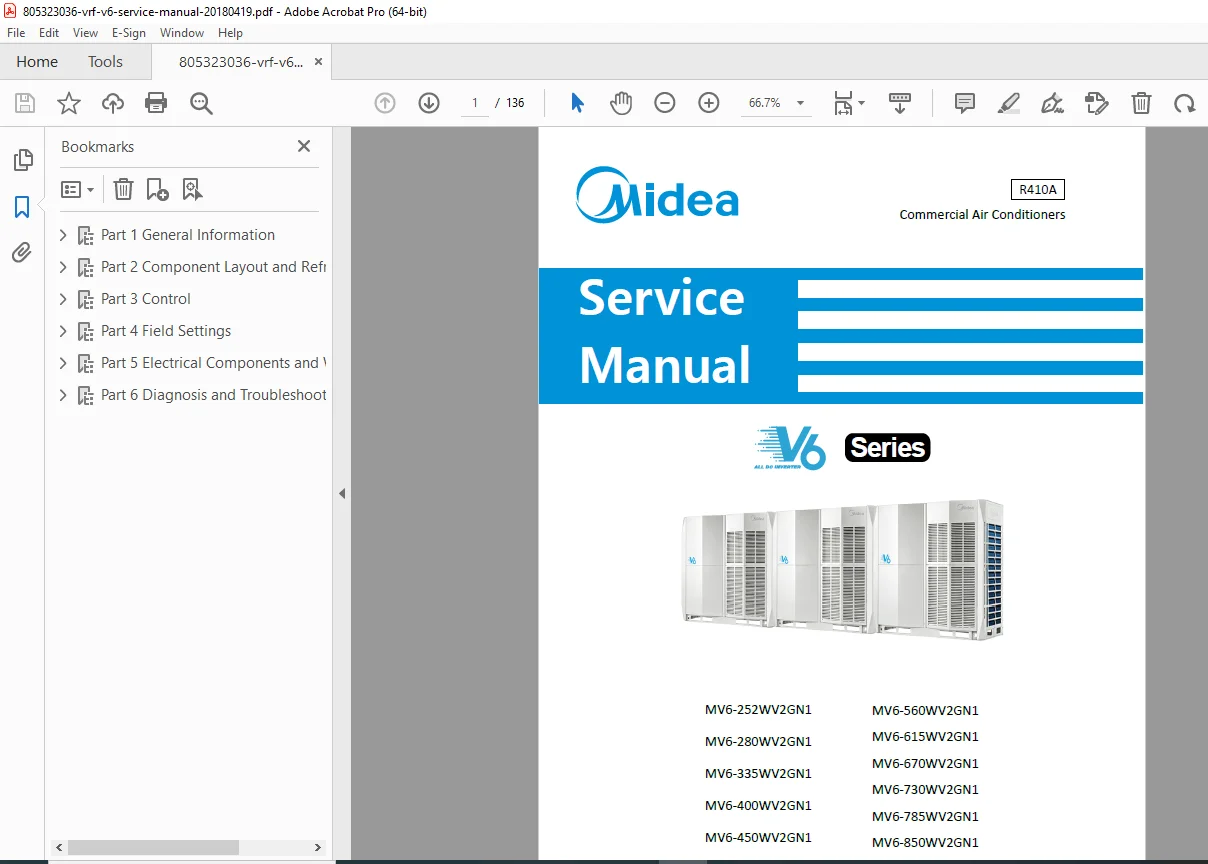Image resolution: width=1208 pixels, height=864 pixels.
Task: Open Part 1 General Information bookmark
Action: pos(188,235)
